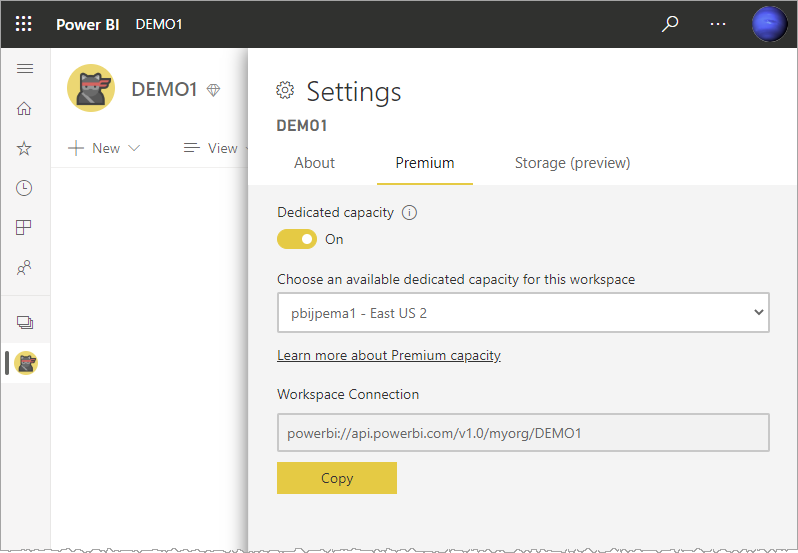Viewport: 798px width, 553px height.
Task: Turn off Dedicated capacity toggle
Action: 297,239
